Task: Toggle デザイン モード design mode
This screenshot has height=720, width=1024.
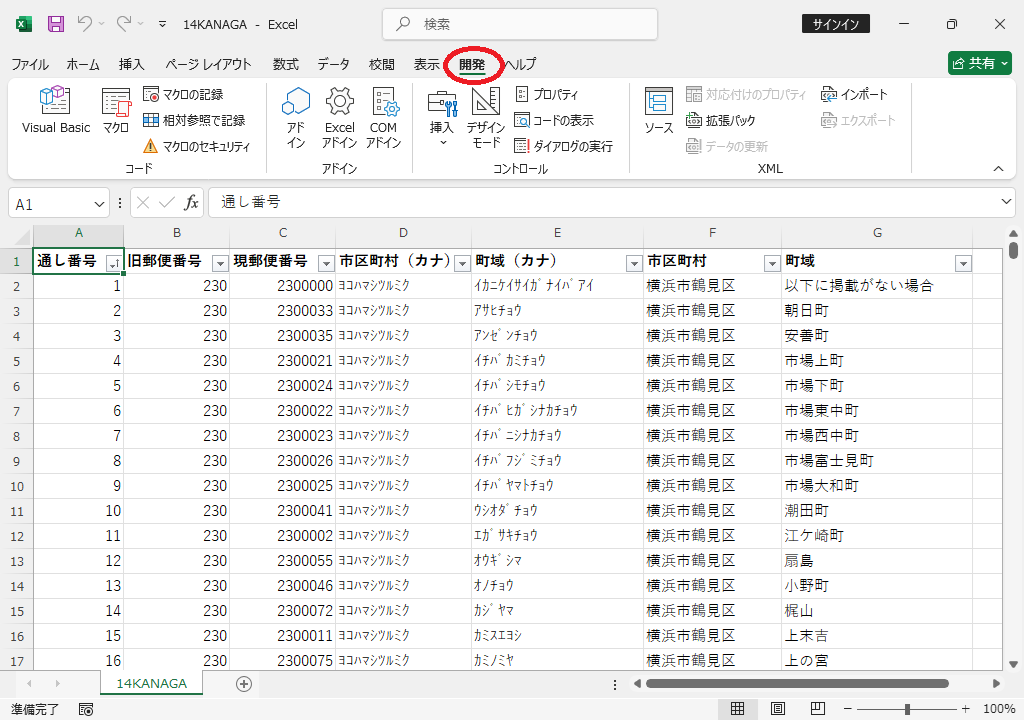Action: click(x=486, y=118)
